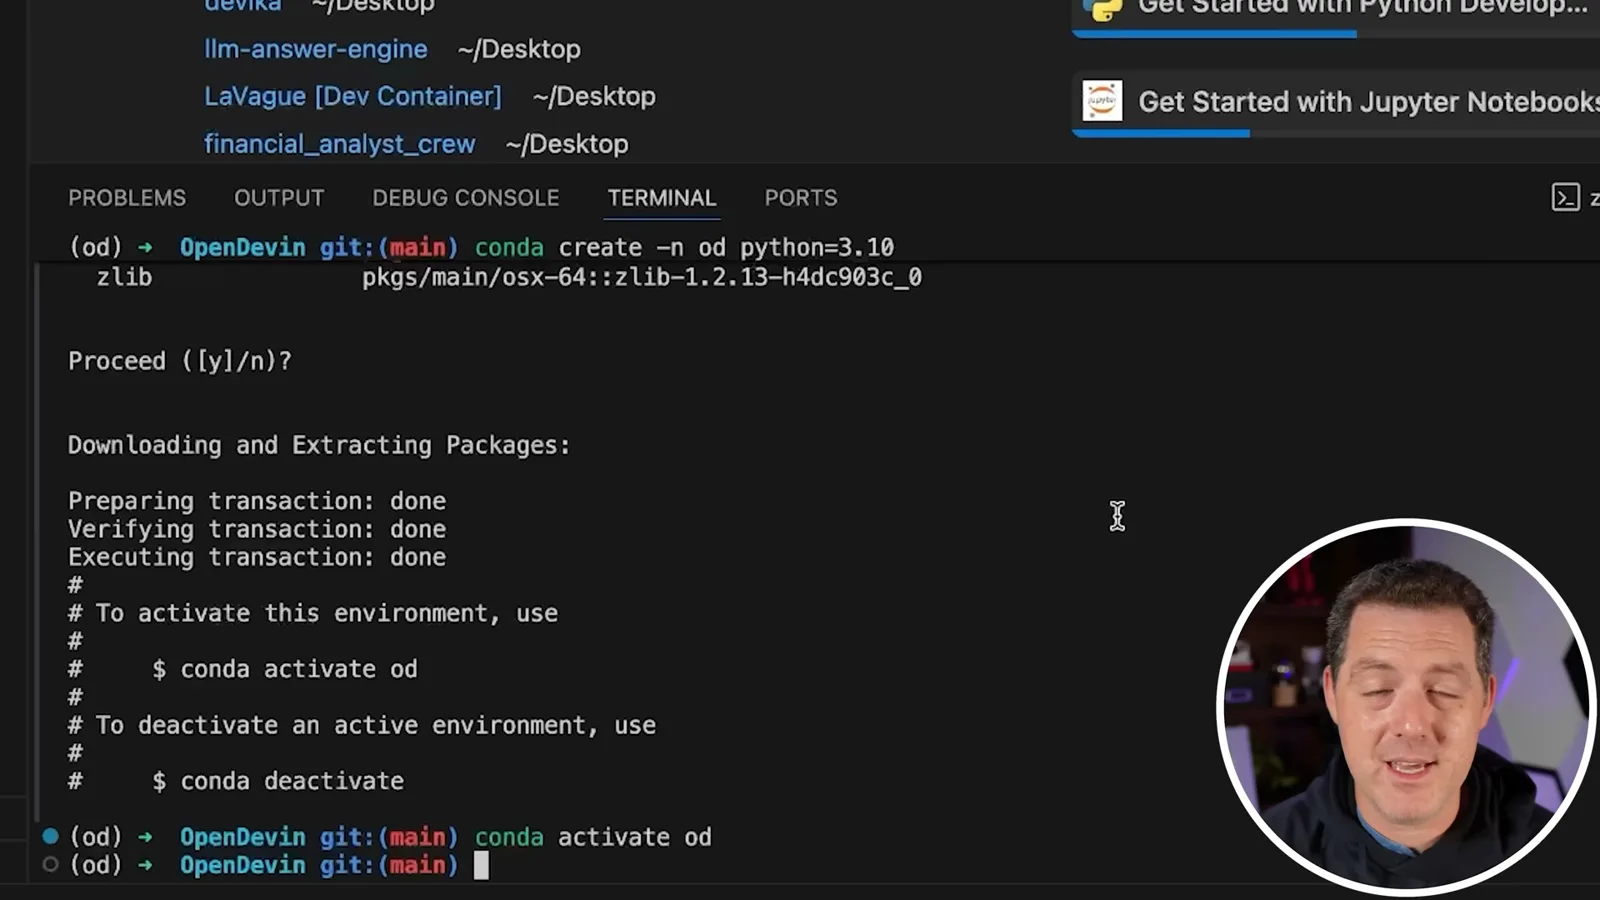Viewport: 1600px width, 900px height.
Task: Open recent devika project link
Action: pyautogui.click(x=243, y=6)
